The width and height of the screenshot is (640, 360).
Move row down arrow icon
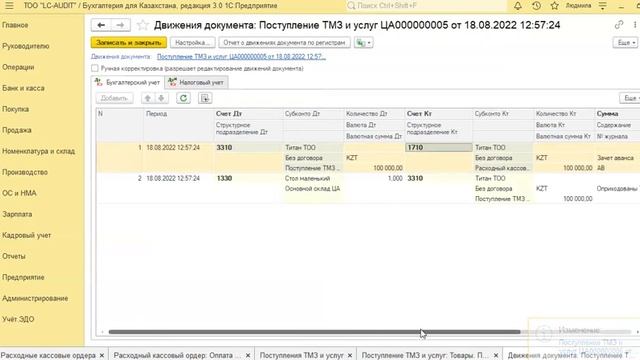point(162,98)
